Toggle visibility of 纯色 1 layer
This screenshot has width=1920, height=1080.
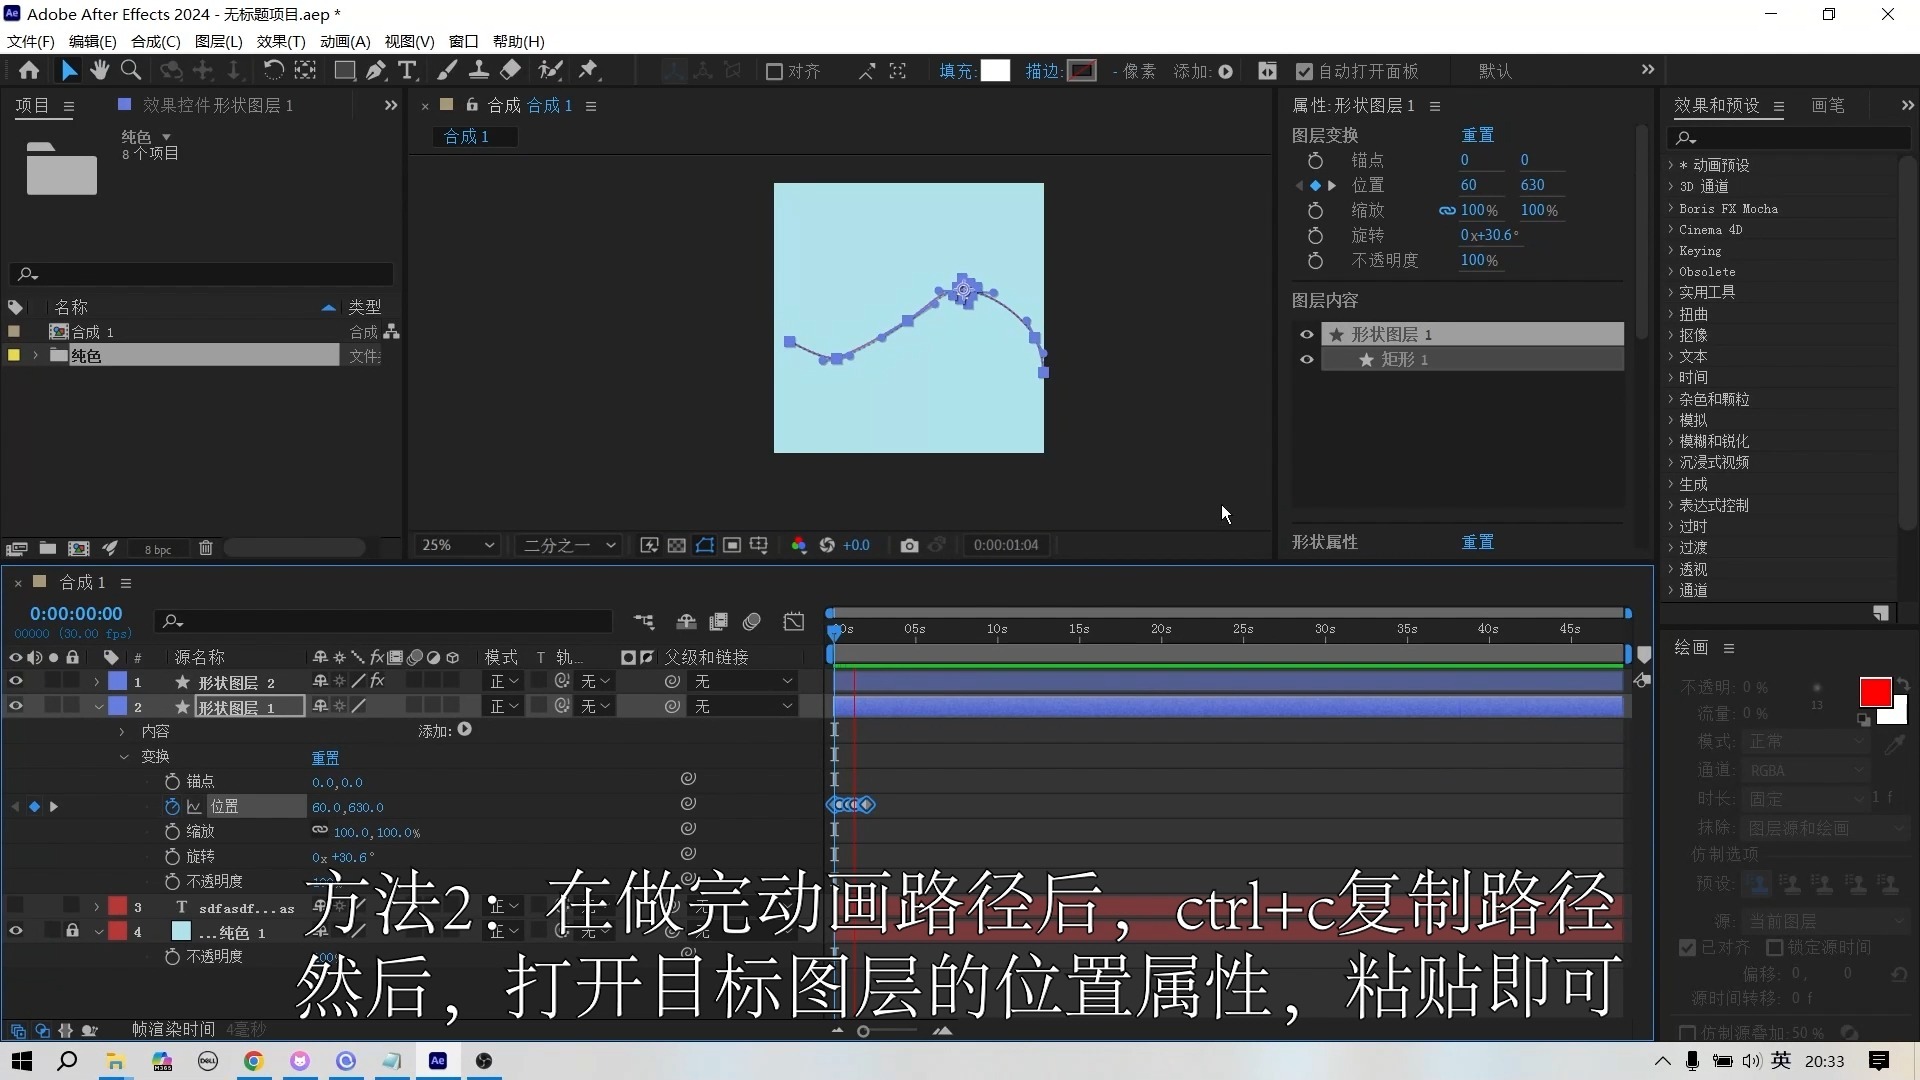pyautogui.click(x=16, y=931)
